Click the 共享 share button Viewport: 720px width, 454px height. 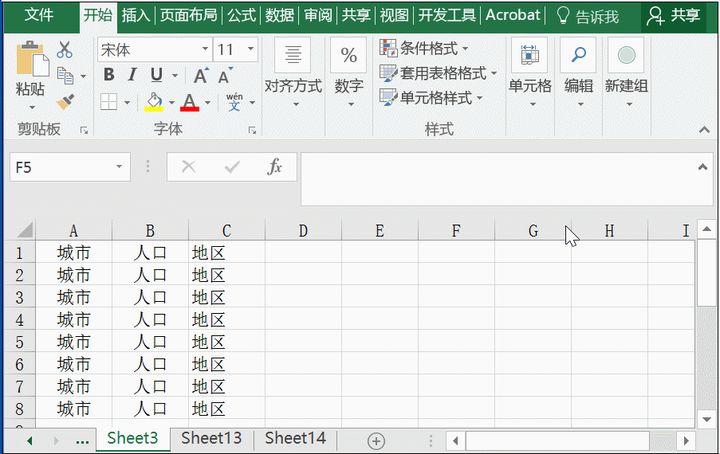click(675, 15)
